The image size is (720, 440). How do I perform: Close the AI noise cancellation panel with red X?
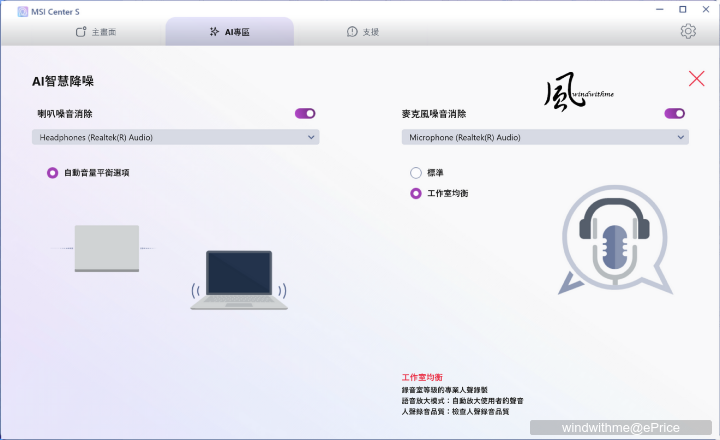(x=697, y=79)
